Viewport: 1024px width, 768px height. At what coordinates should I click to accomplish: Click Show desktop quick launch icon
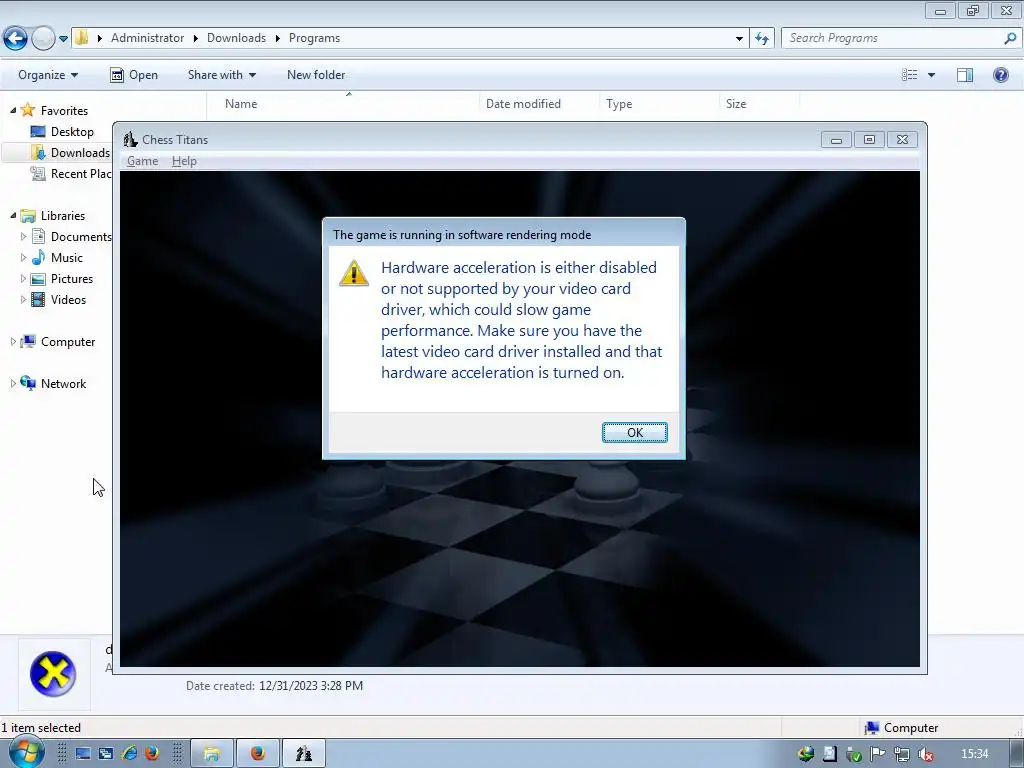83,754
